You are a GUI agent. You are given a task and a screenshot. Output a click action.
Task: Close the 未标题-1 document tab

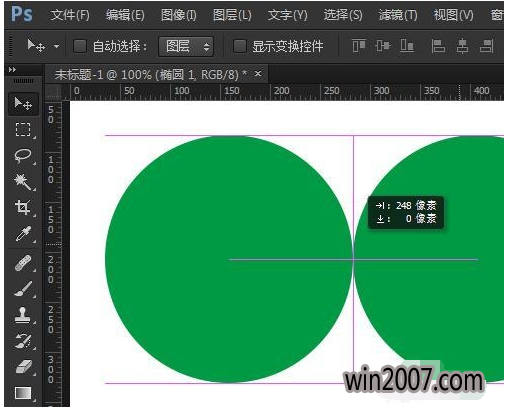[258, 74]
